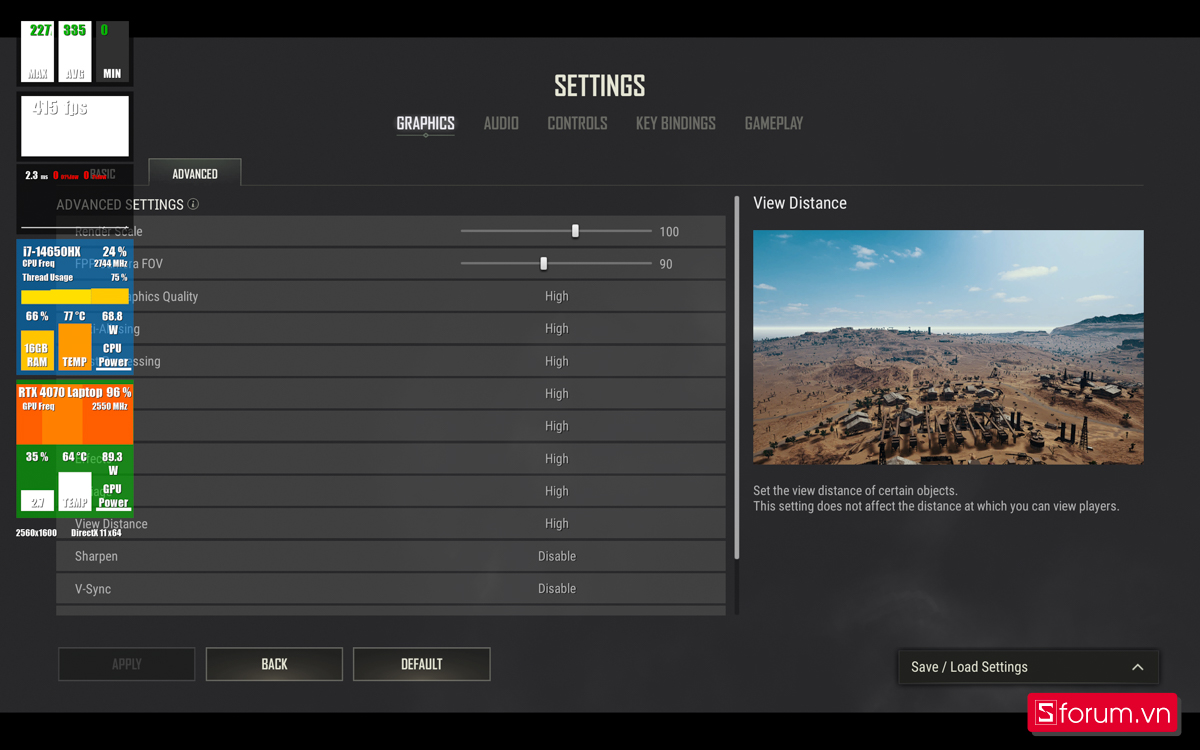Click the View Distance setting label

click(x=111, y=524)
